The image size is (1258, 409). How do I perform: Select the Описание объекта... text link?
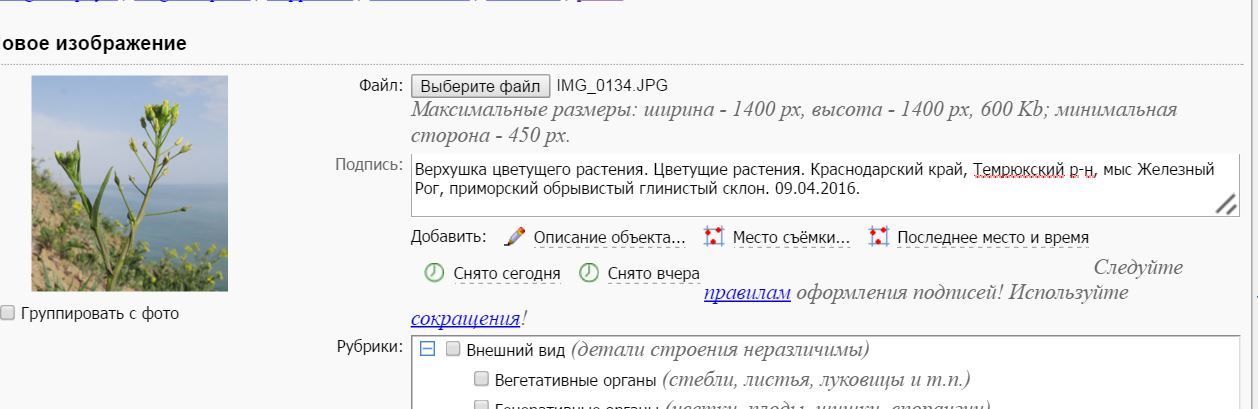pyautogui.click(x=609, y=238)
